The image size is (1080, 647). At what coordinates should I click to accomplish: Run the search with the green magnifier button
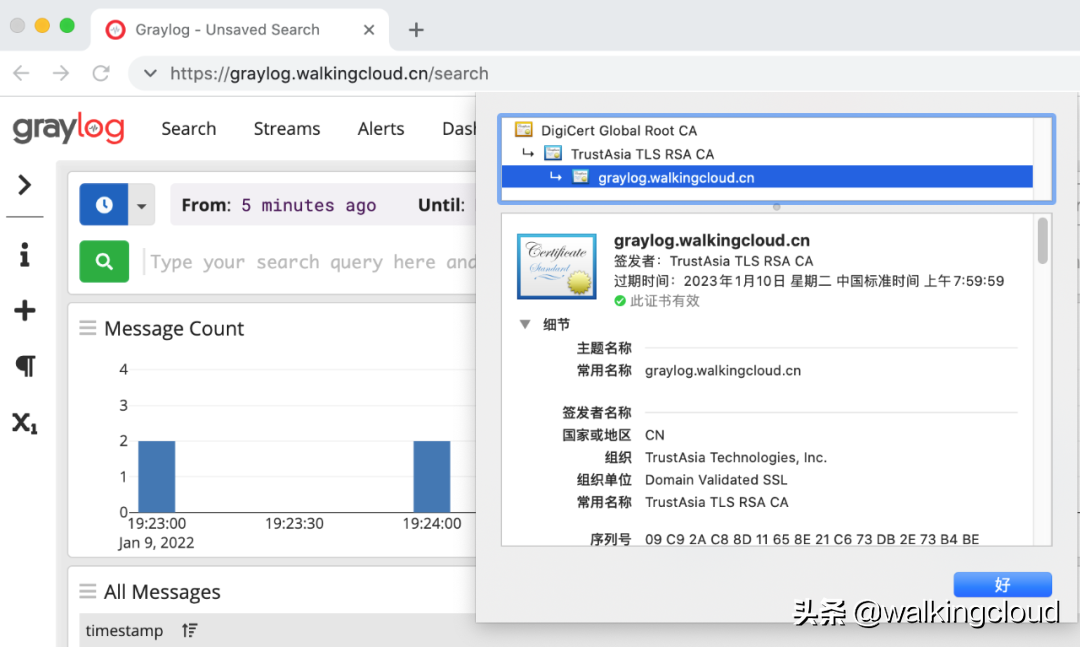104,261
